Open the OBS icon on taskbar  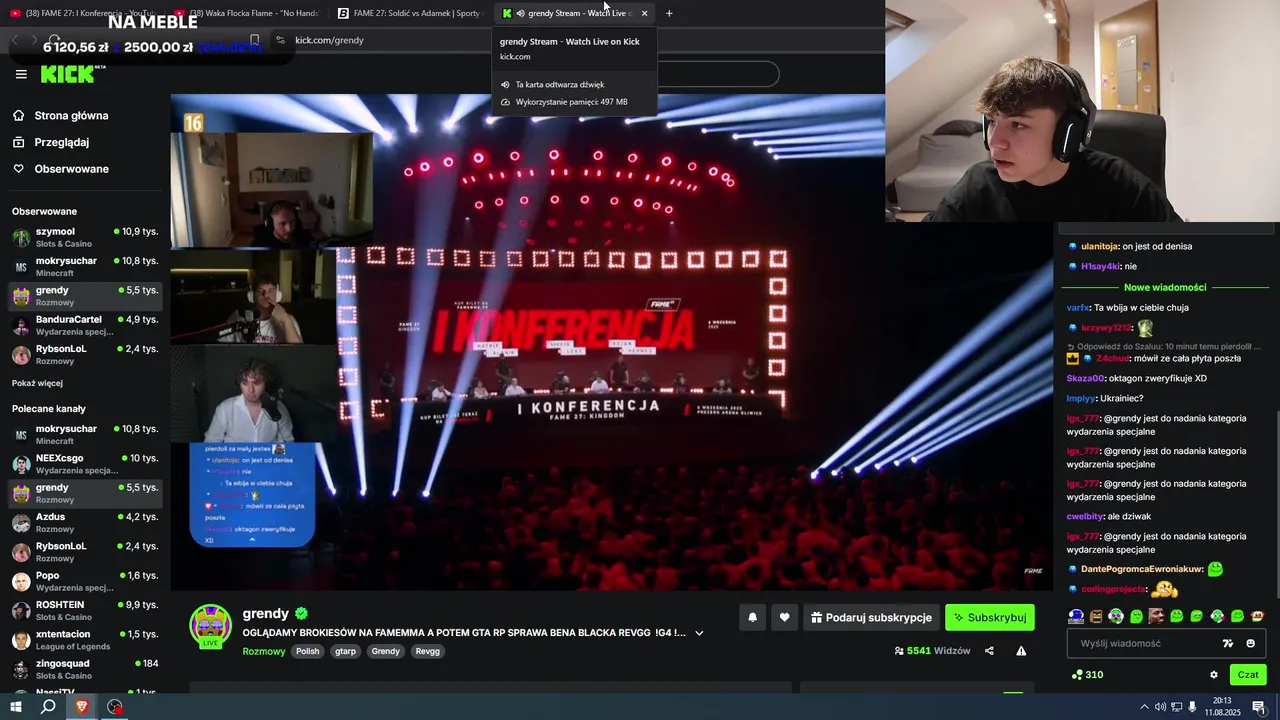pyautogui.click(x=115, y=706)
